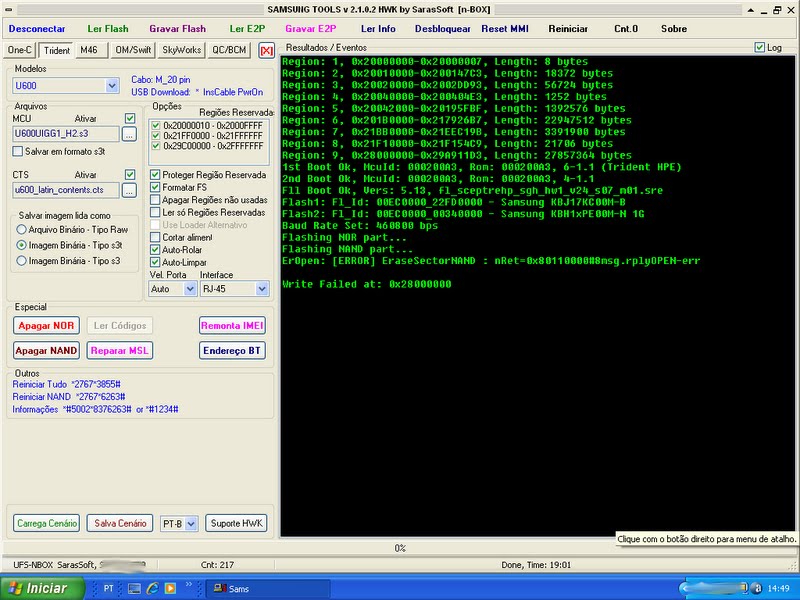Select the Trident tab
This screenshot has width=800, height=600.
pos(57,51)
